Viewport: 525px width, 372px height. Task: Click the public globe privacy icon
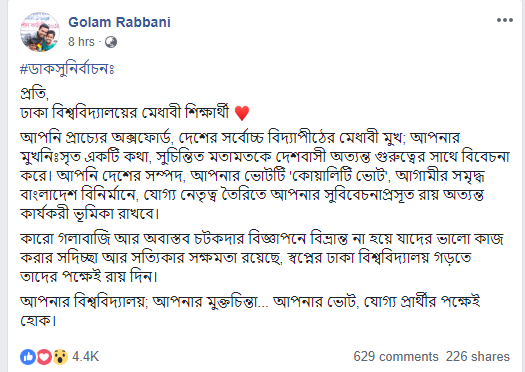[x=111, y=42]
